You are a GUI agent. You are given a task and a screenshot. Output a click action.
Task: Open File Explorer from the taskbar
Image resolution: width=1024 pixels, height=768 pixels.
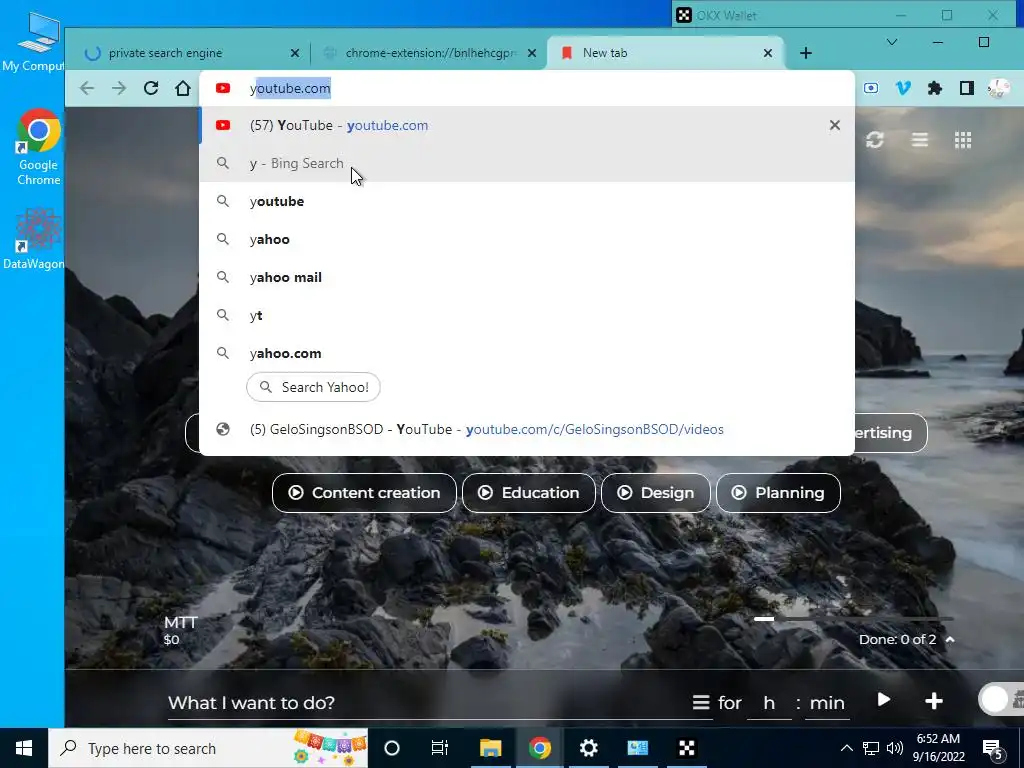pyautogui.click(x=490, y=748)
